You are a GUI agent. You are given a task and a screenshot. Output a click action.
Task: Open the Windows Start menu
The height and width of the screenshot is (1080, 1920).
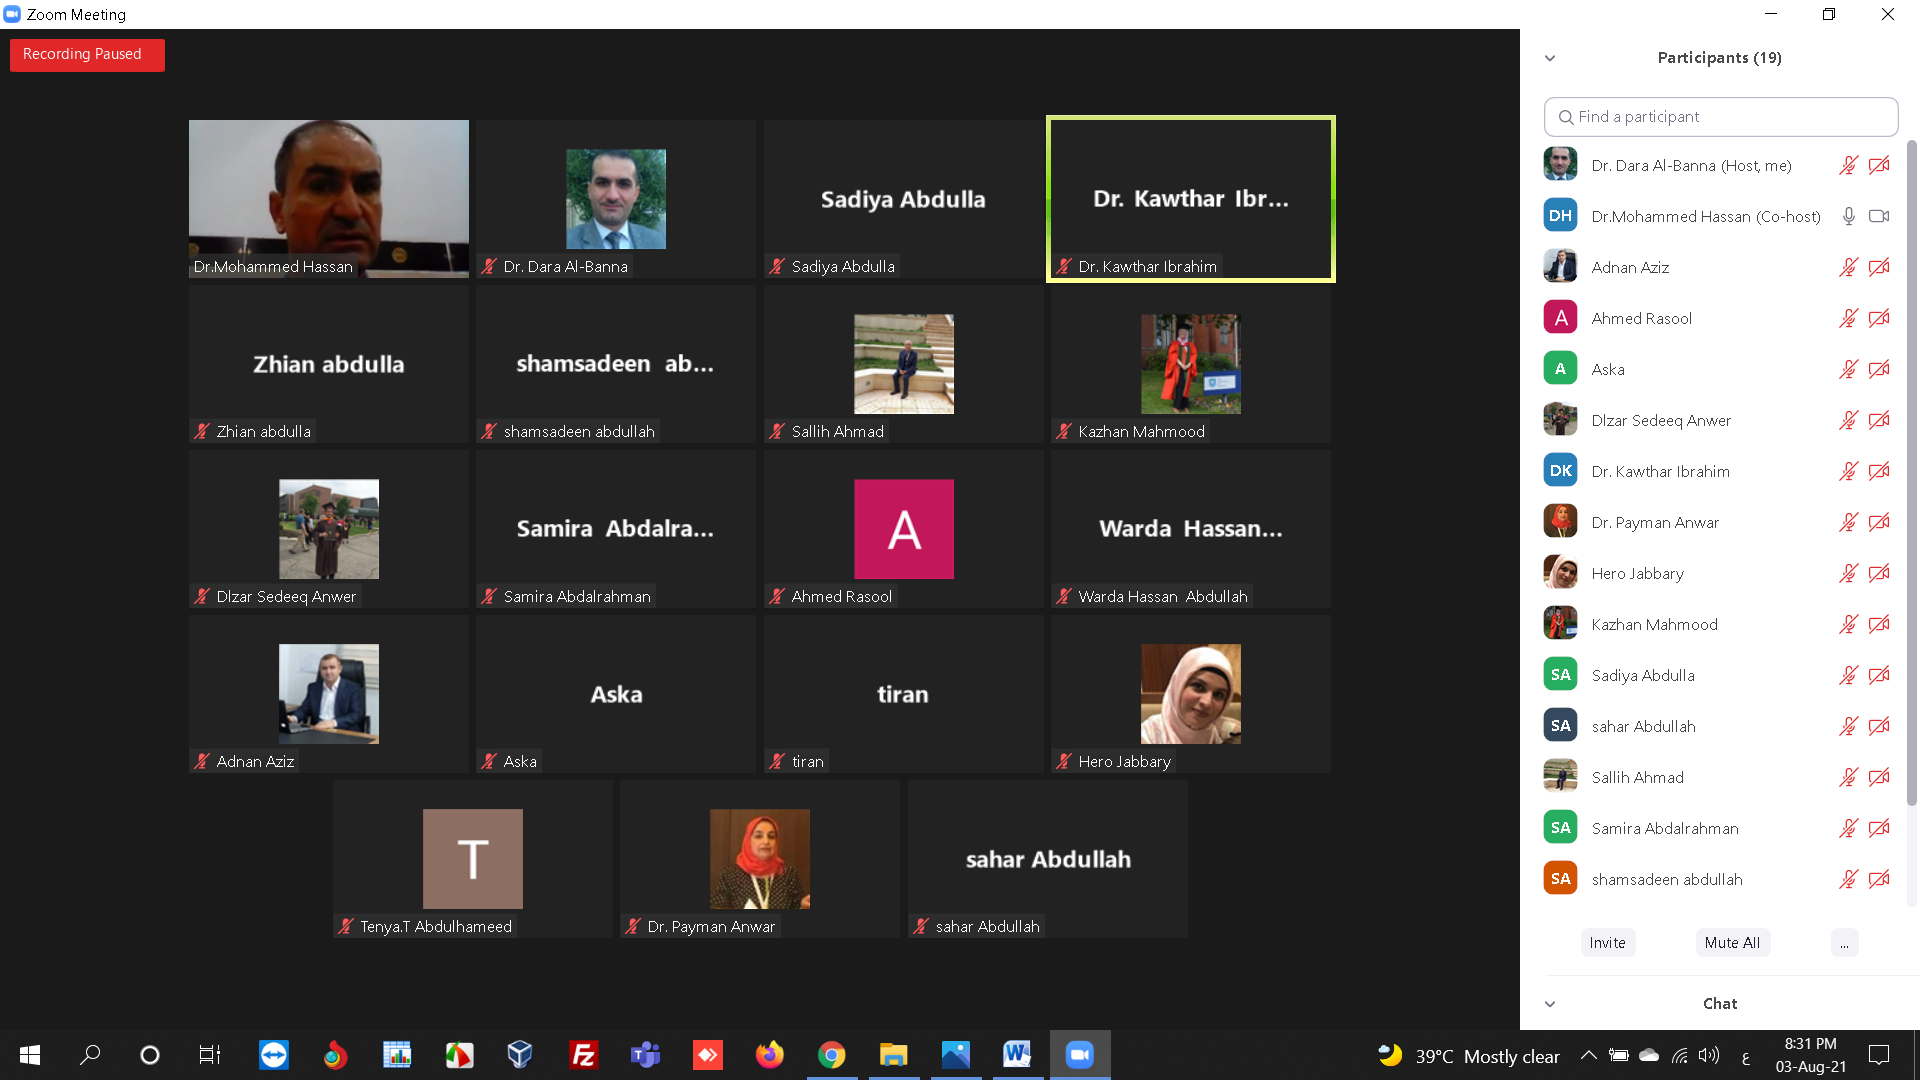(x=30, y=1055)
